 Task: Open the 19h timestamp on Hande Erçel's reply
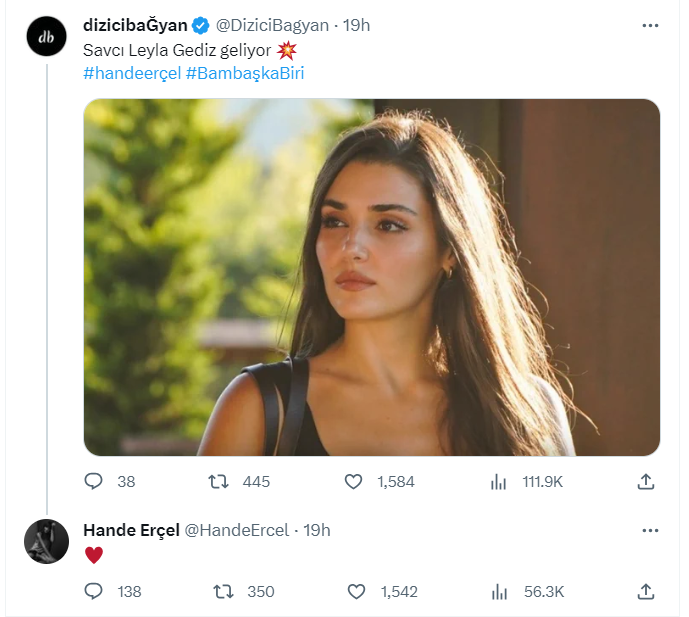pyautogui.click(x=317, y=530)
